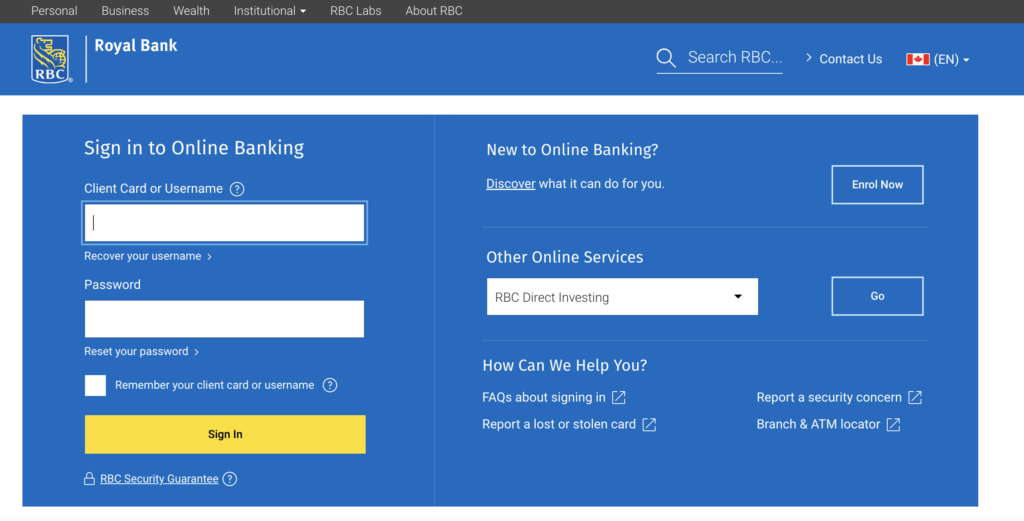Open the Institutional menu dropdown
This screenshot has height=521, width=1024.
click(x=270, y=11)
